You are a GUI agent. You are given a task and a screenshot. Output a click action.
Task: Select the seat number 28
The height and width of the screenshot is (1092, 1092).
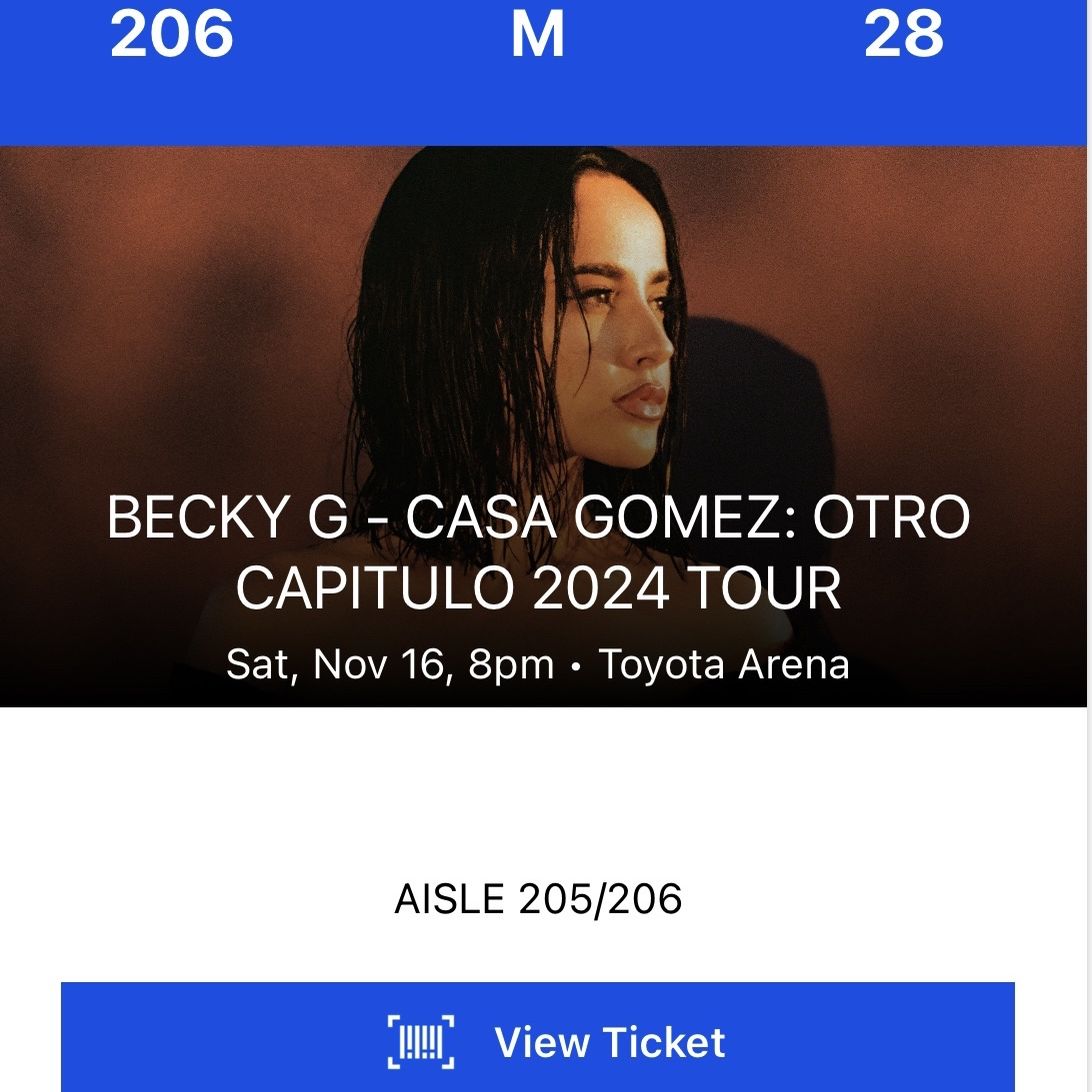click(x=903, y=34)
